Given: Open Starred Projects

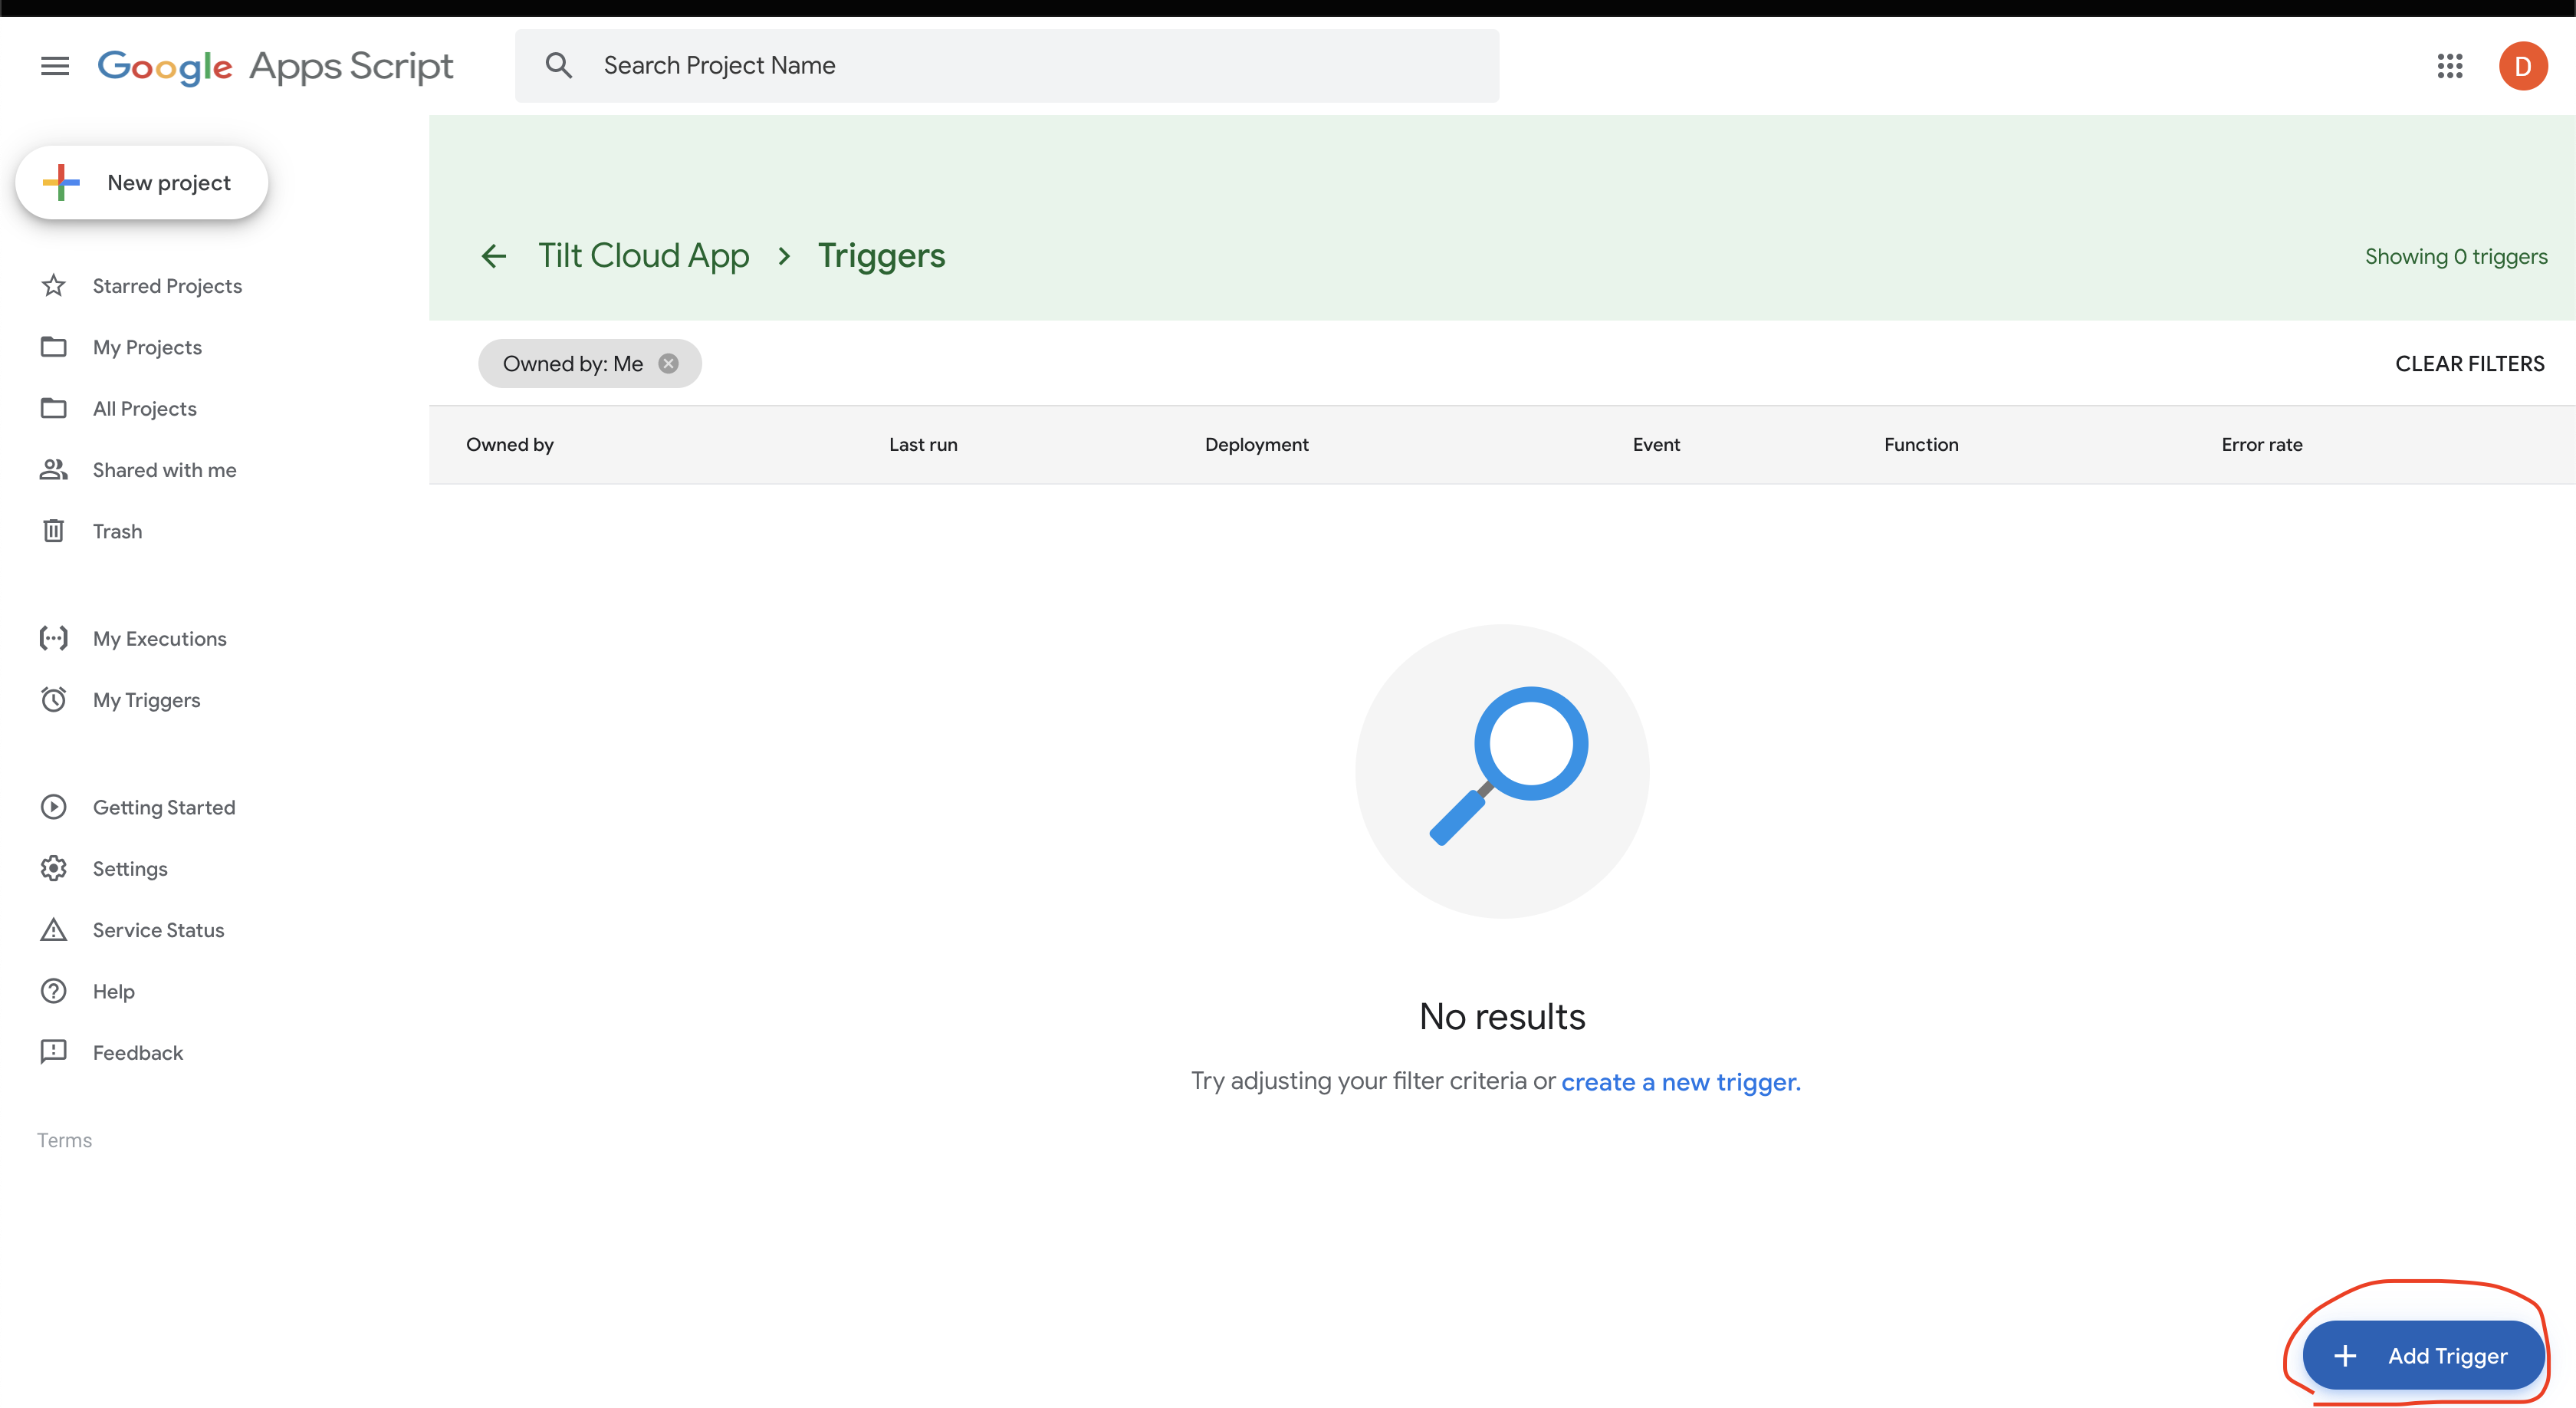Looking at the screenshot, I should point(167,286).
